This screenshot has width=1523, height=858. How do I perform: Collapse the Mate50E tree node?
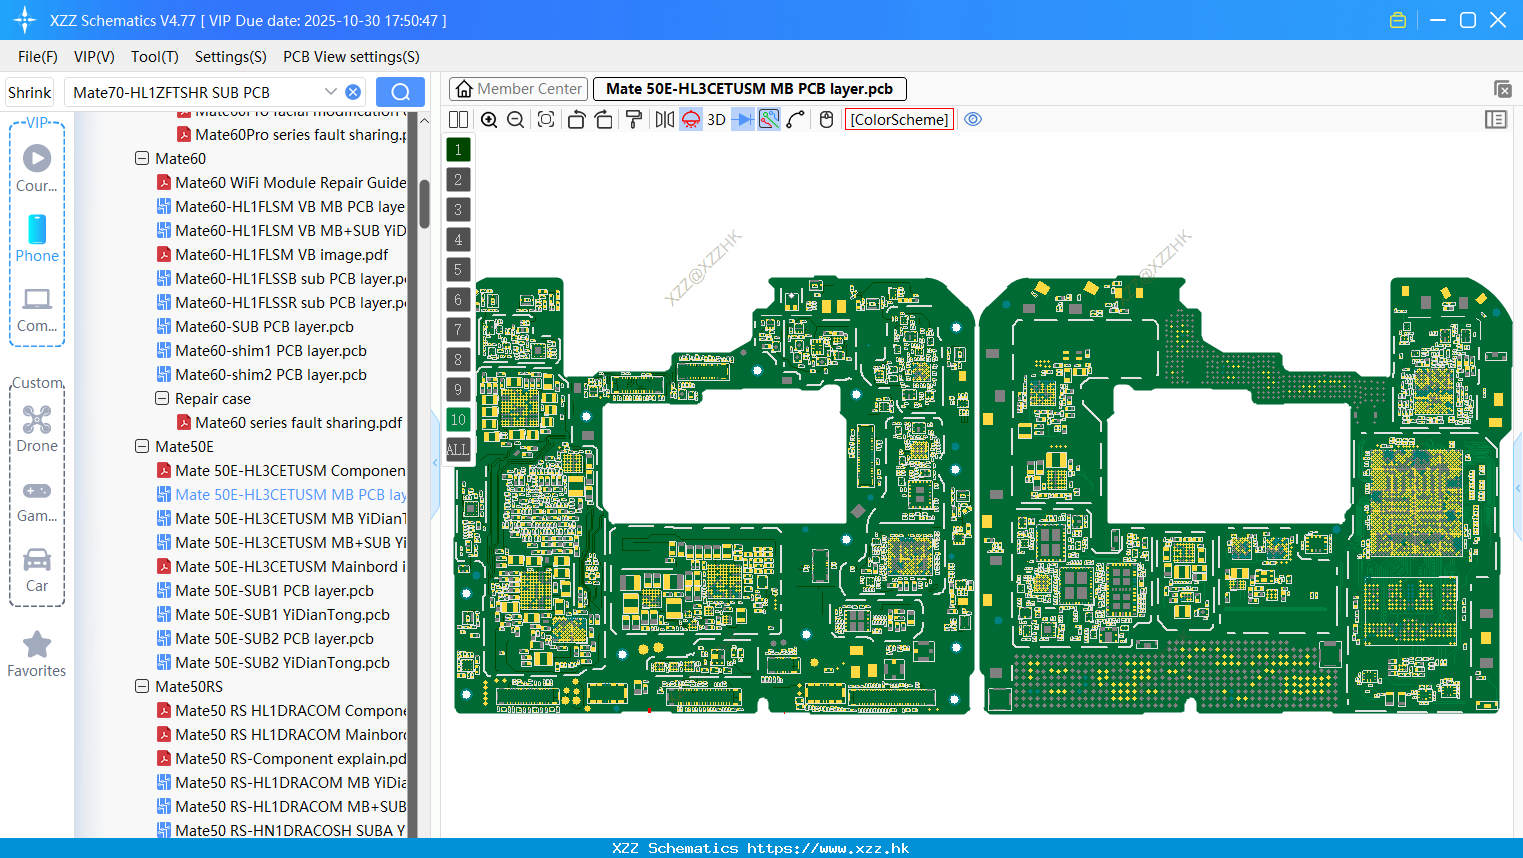click(x=142, y=446)
